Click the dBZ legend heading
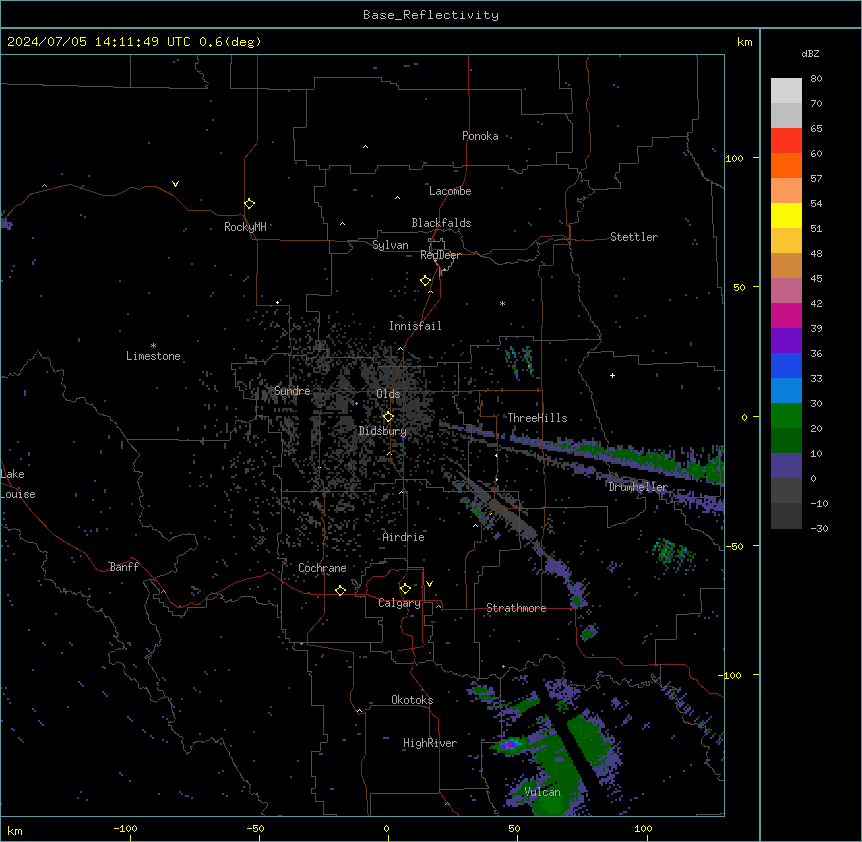This screenshot has height=842, width=862. point(810,54)
